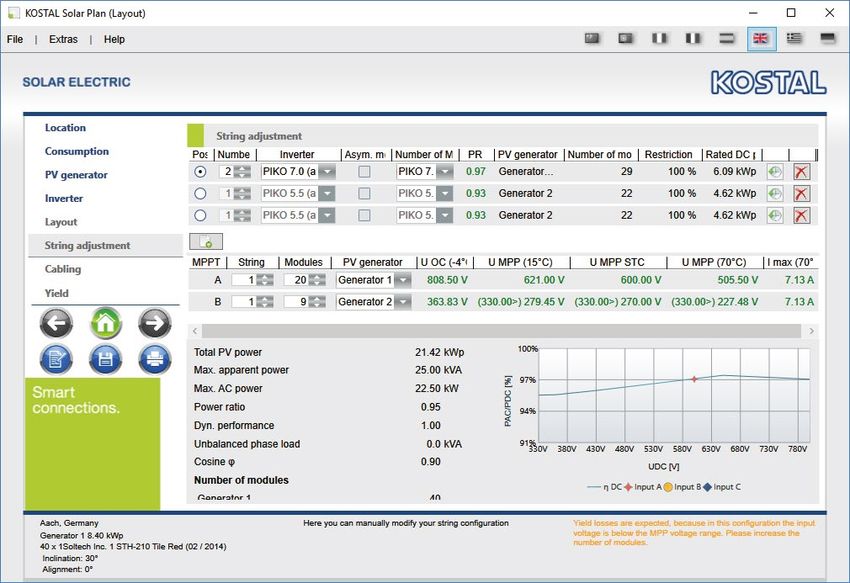The image size is (850, 583).
Task: Open the Generator 1 dropdown for MPPT A
Action: coord(403,280)
